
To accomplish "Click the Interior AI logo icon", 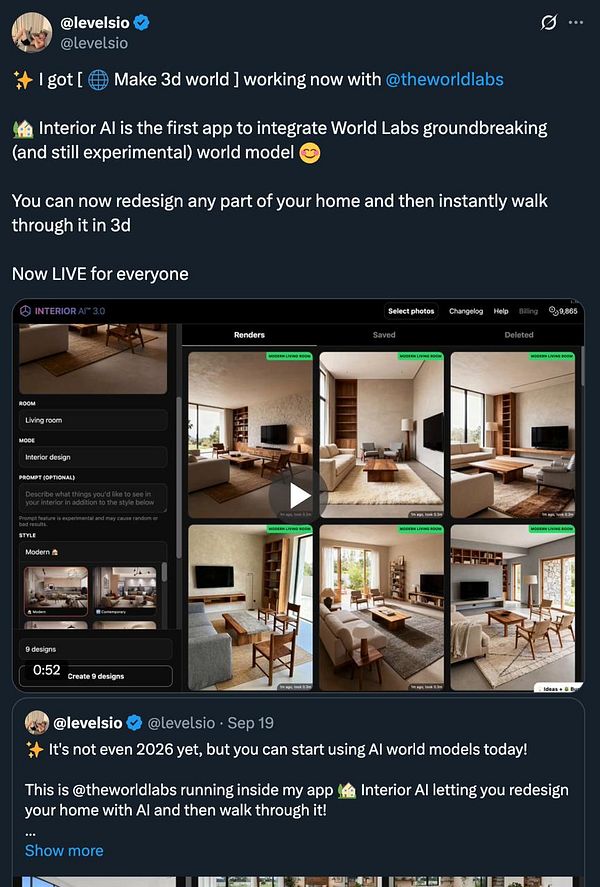I will pos(26,311).
